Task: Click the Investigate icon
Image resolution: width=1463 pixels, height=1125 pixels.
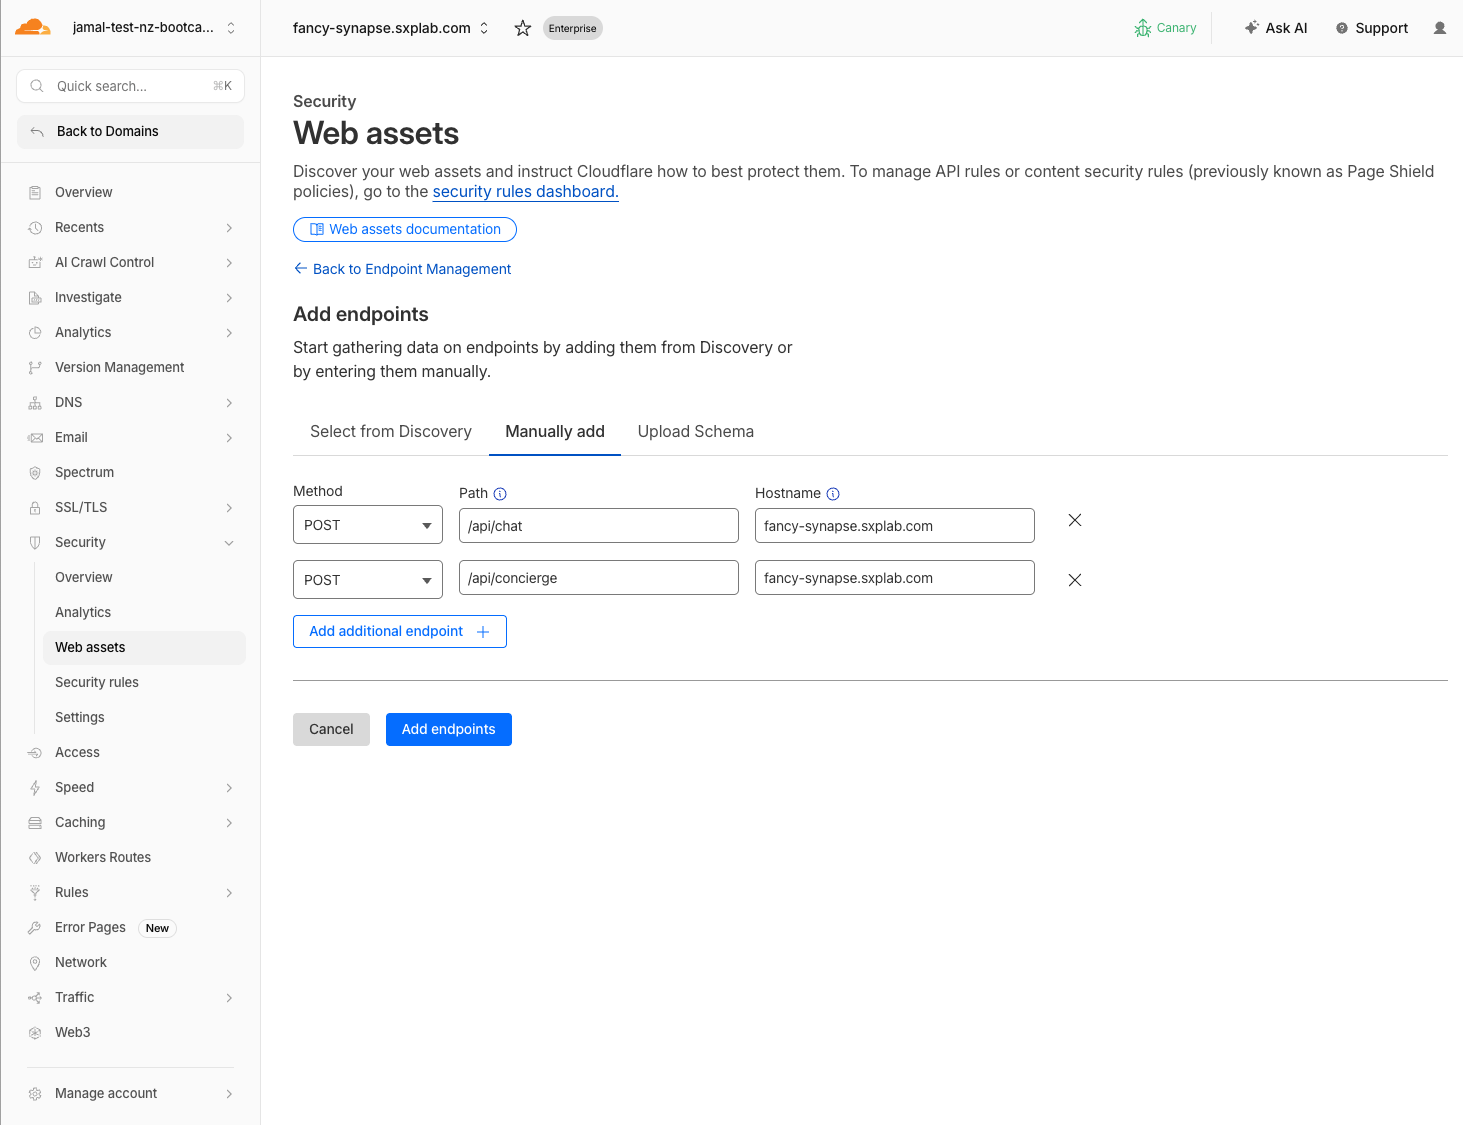Action: coord(35,297)
